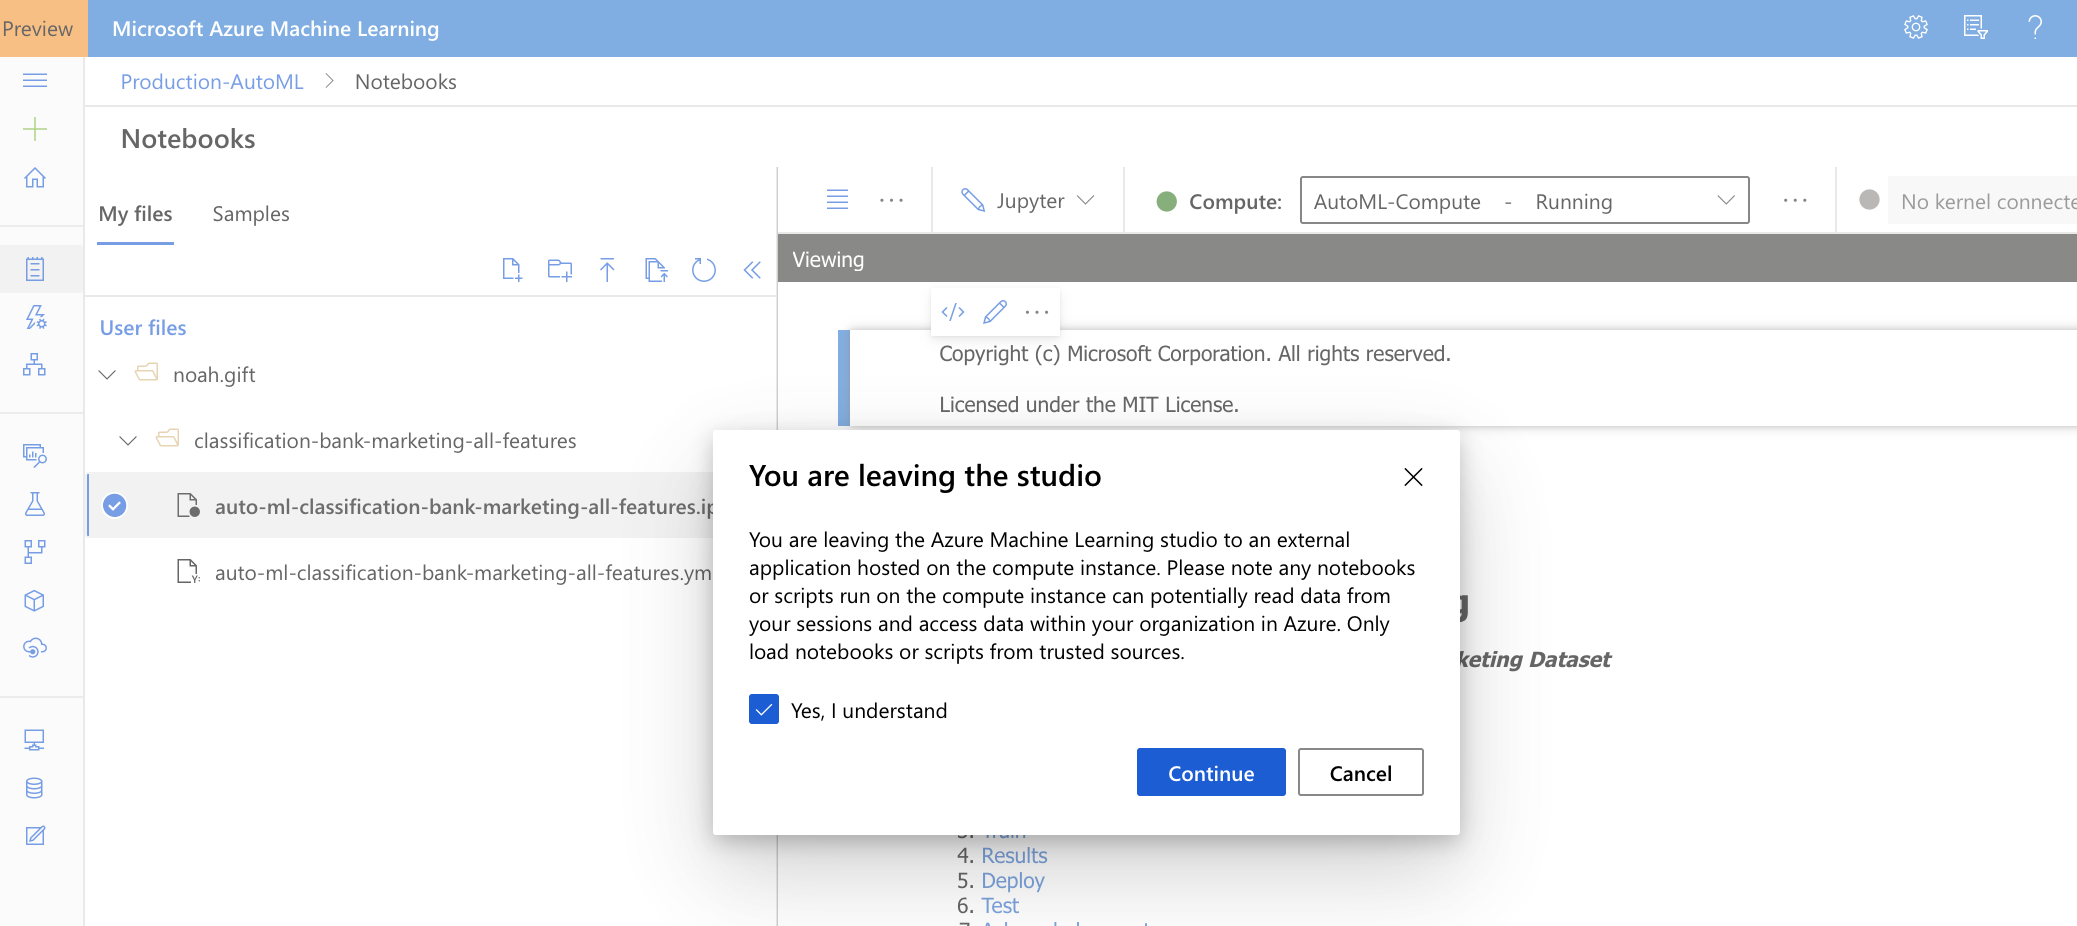Switch to the Samples tab
2077x926 pixels.
coord(250,213)
